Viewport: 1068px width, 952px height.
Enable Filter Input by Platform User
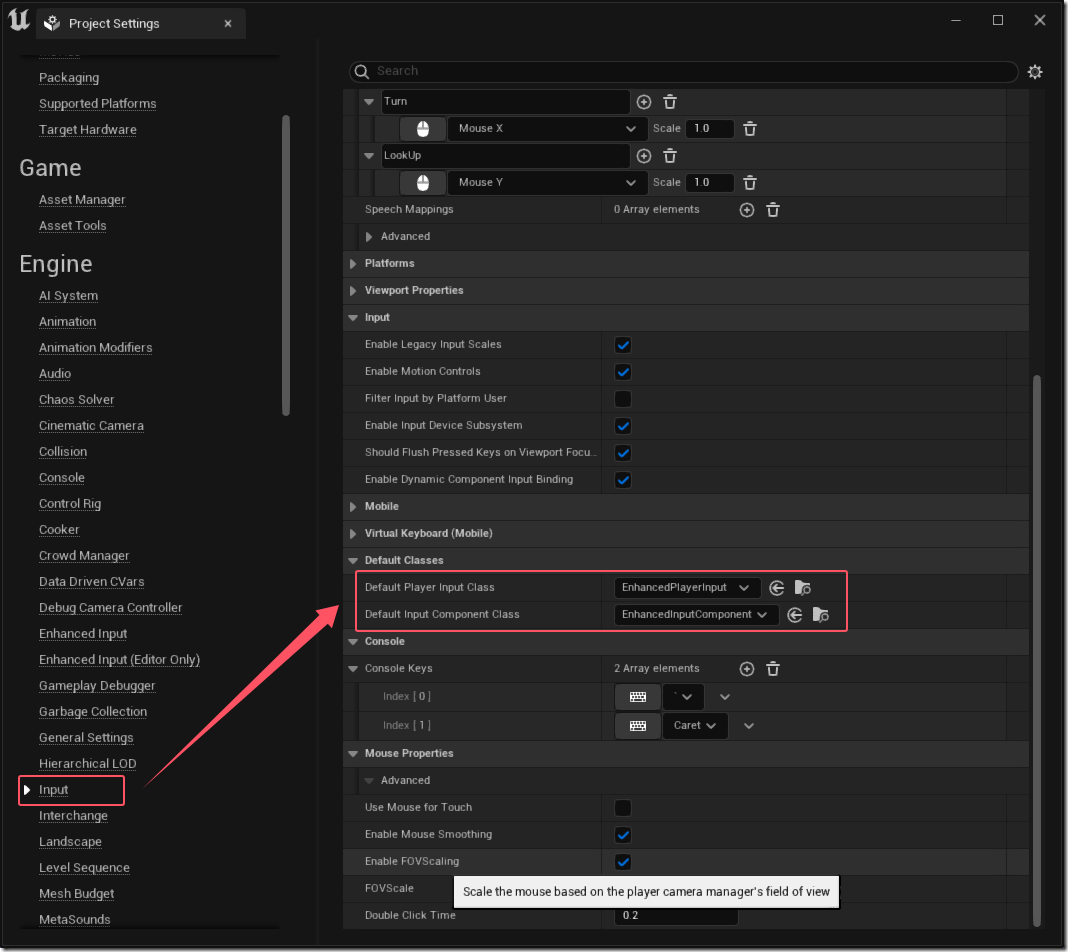623,398
